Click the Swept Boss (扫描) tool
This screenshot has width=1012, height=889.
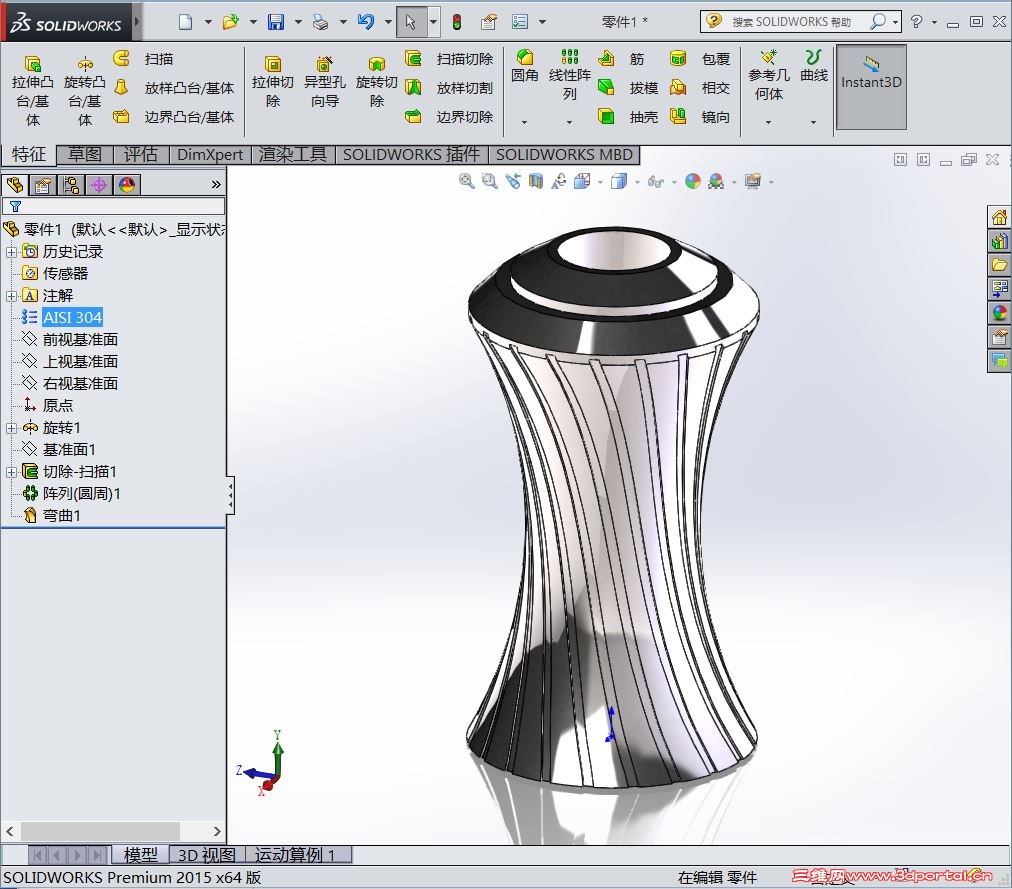pos(143,59)
